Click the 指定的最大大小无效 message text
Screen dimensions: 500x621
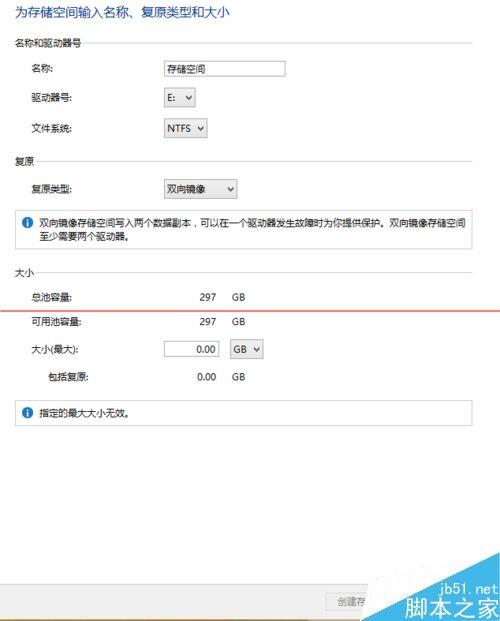[x=84, y=413]
